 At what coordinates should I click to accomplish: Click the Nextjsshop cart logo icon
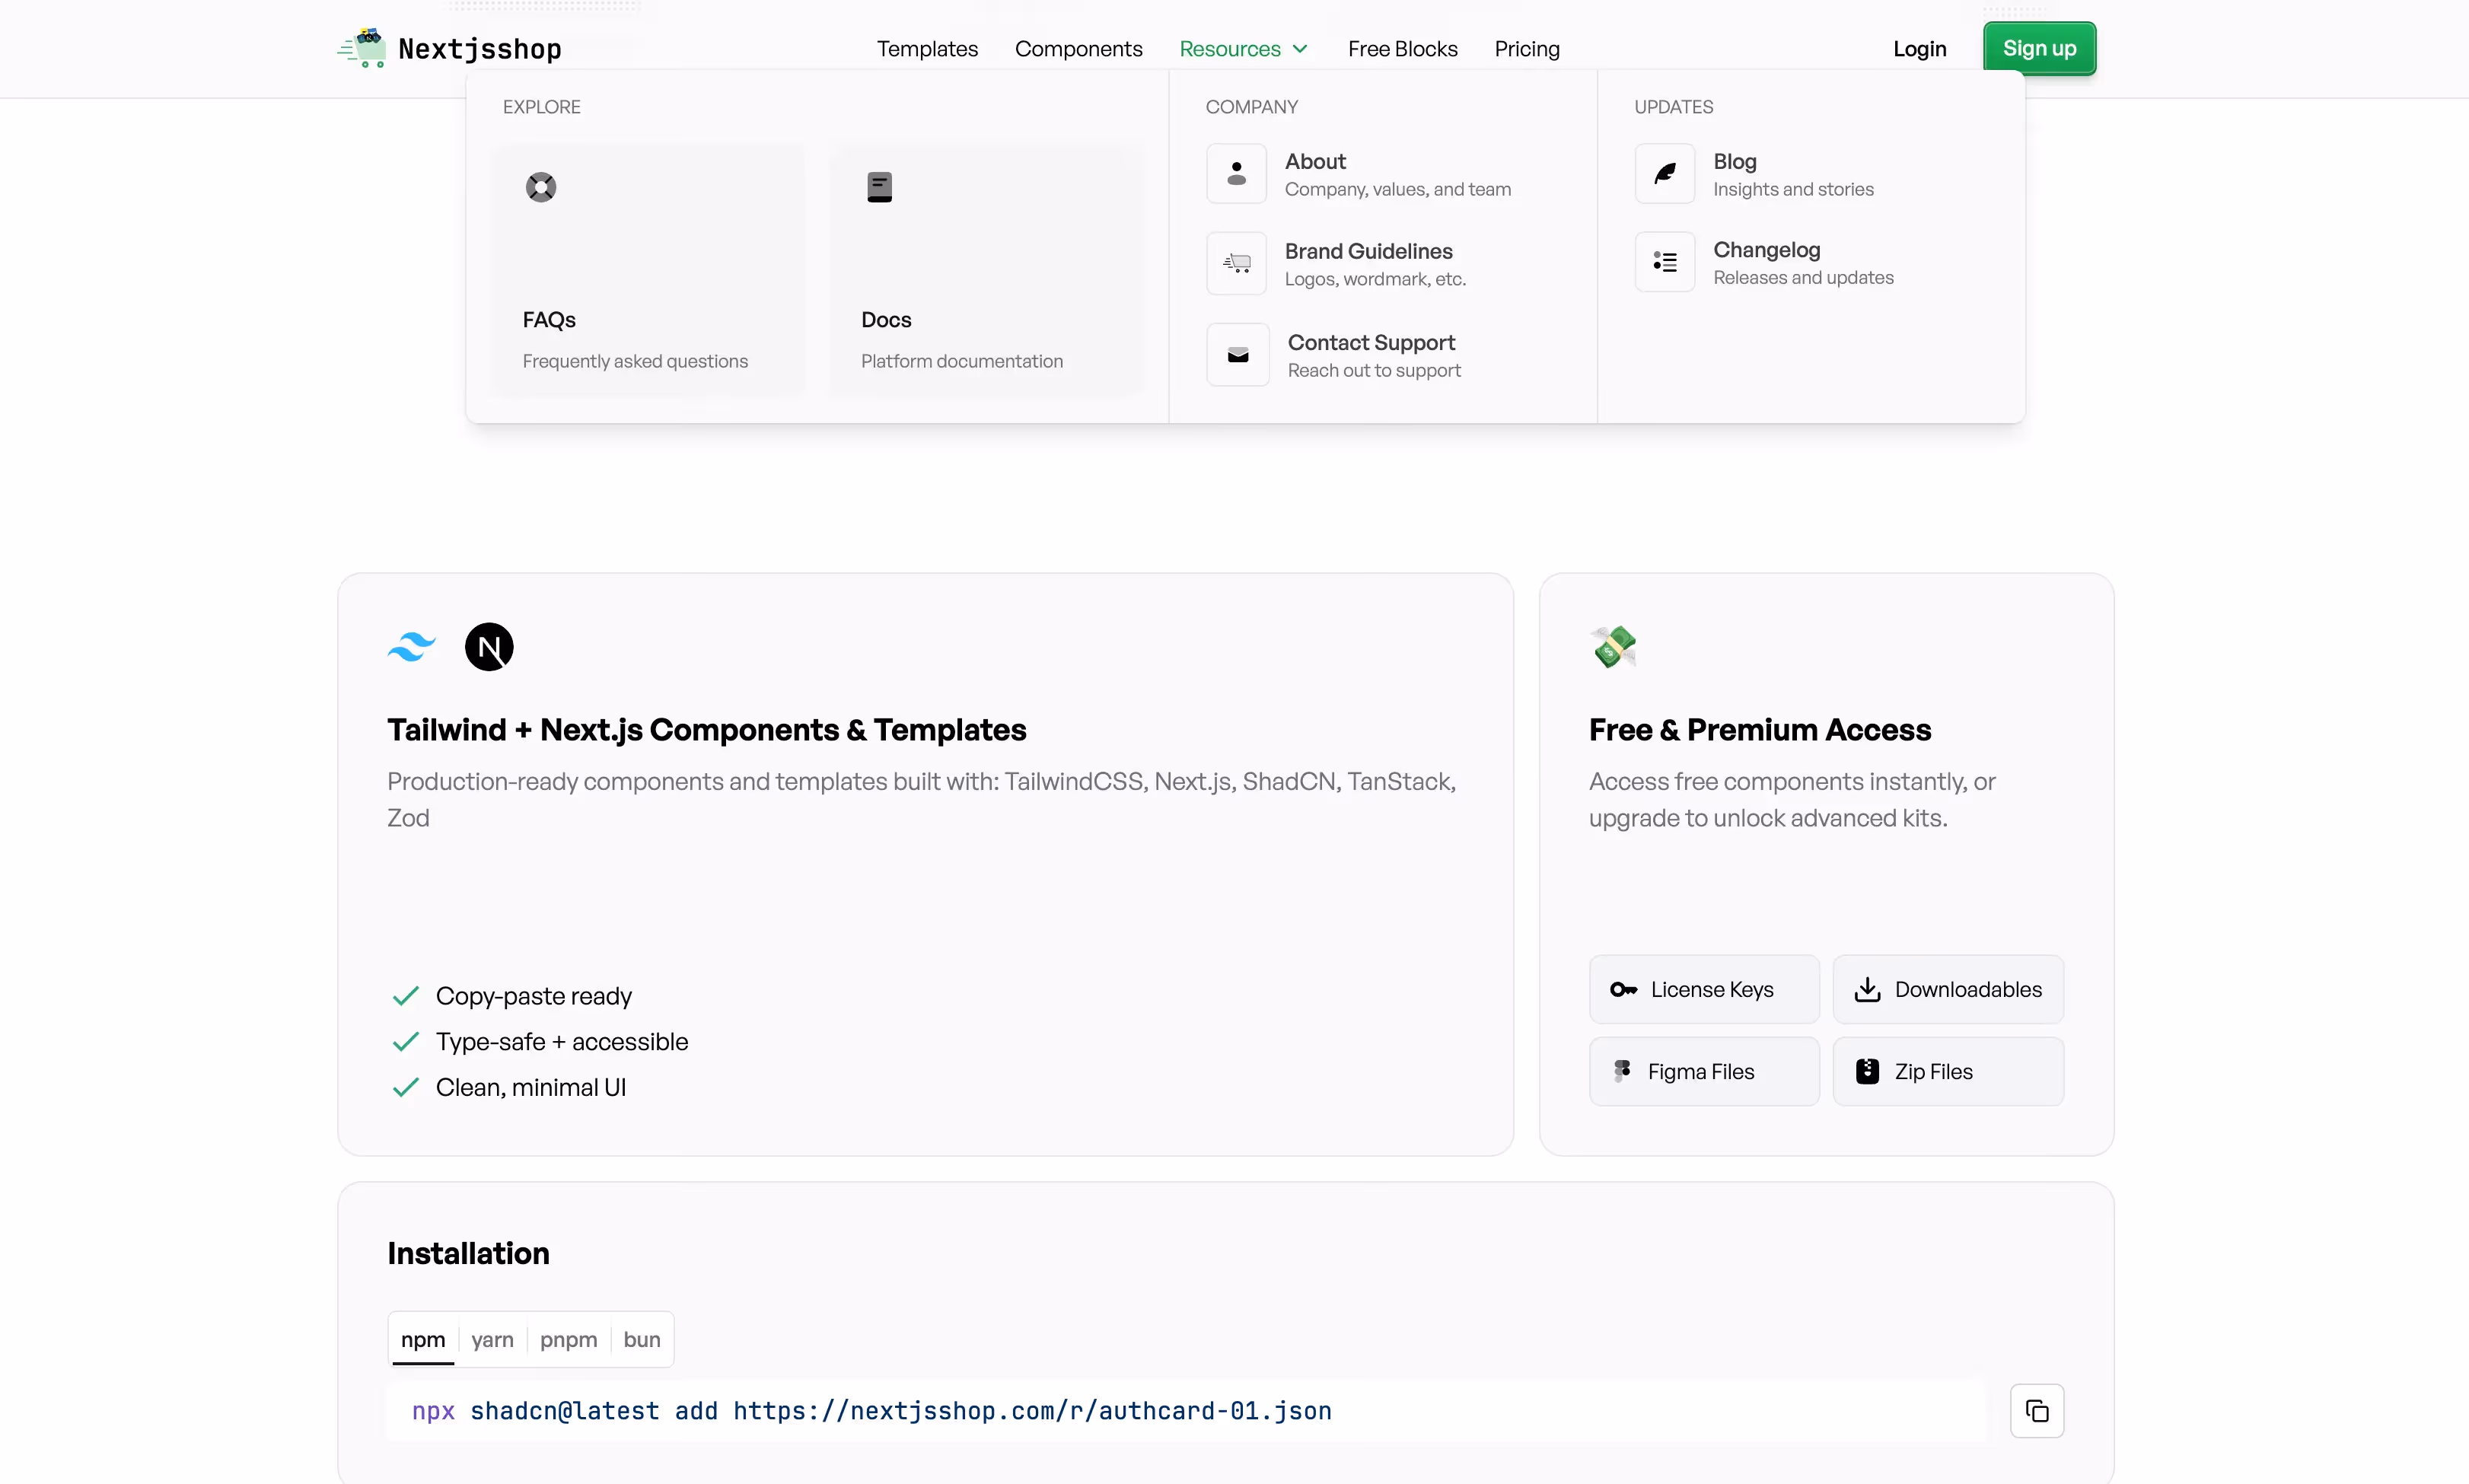pyautogui.click(x=364, y=48)
